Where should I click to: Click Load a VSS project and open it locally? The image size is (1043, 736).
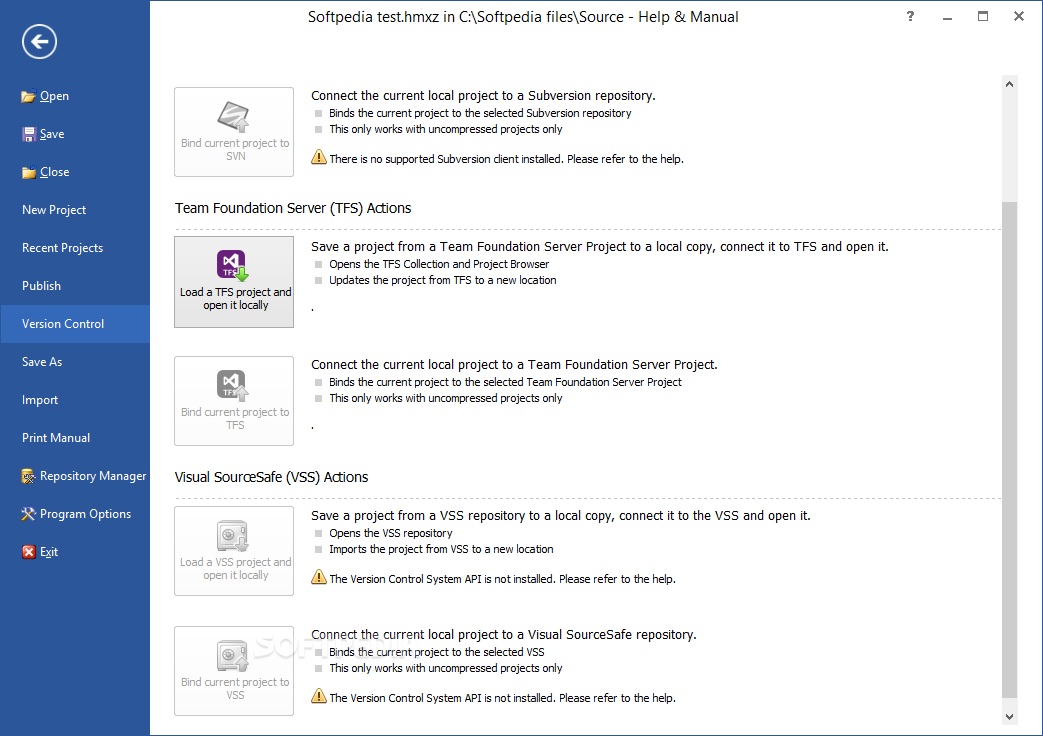(234, 551)
